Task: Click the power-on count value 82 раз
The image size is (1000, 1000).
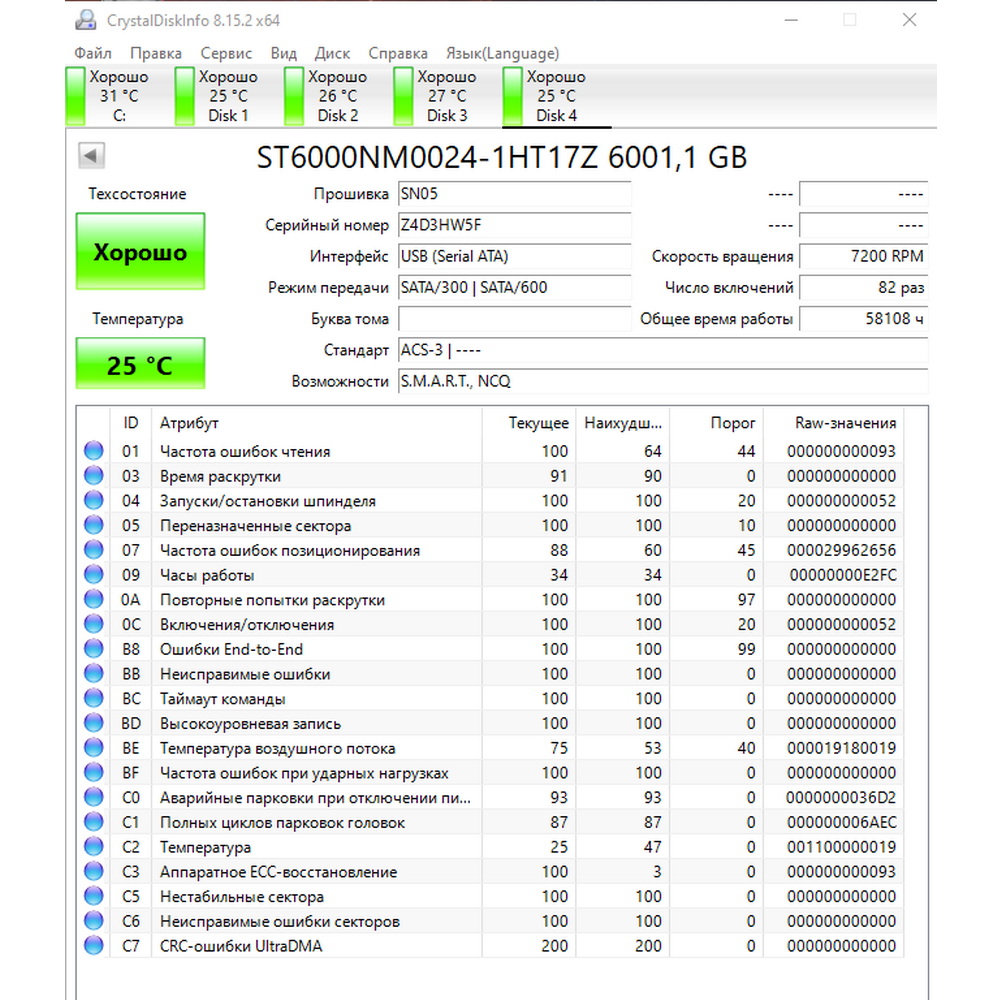Action: pyautogui.click(x=864, y=288)
